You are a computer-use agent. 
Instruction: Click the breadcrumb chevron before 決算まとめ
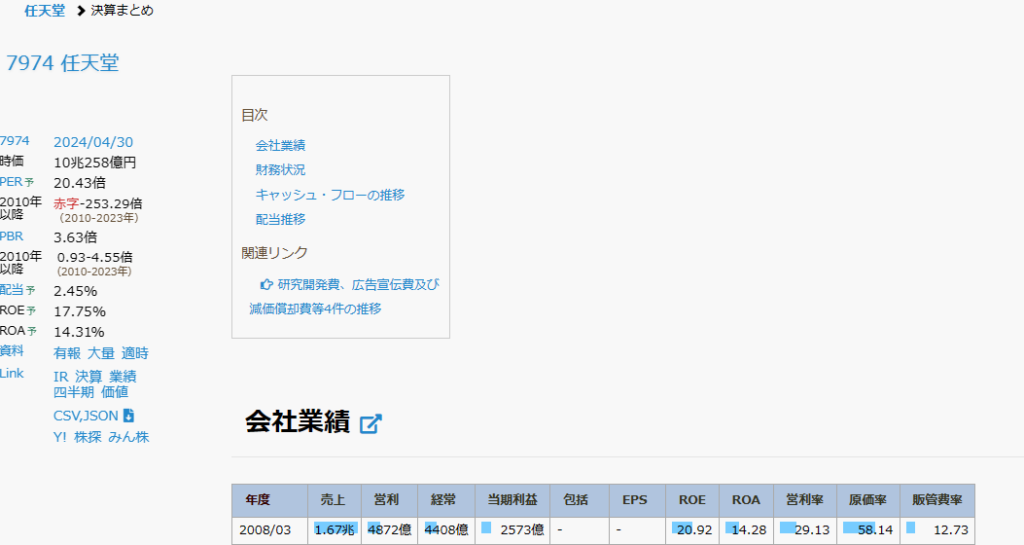81,10
